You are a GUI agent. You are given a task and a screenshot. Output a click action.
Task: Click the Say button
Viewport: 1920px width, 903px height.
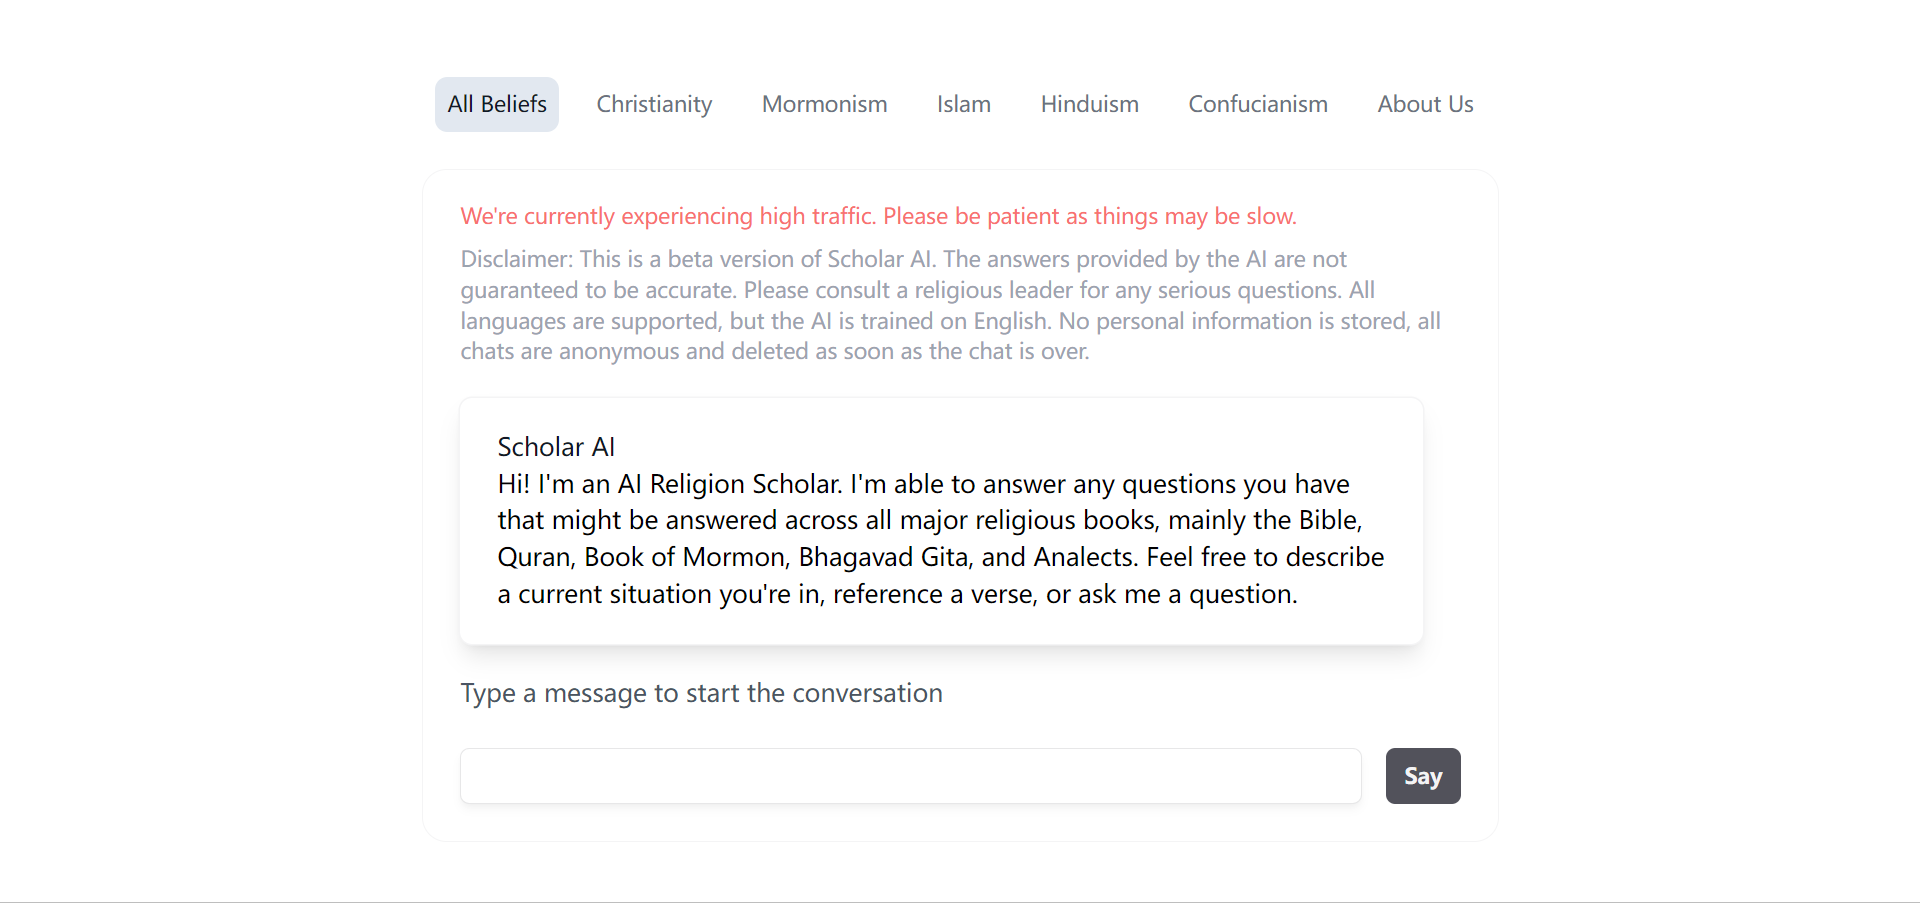pyautogui.click(x=1423, y=776)
